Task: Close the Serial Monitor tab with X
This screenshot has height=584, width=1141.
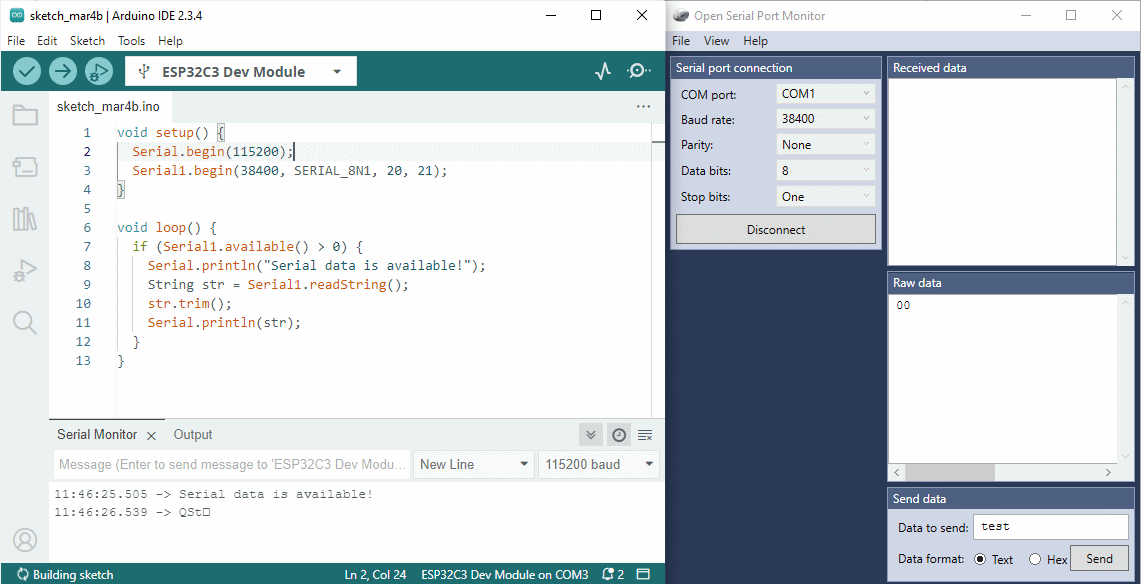Action: pyautogui.click(x=151, y=436)
